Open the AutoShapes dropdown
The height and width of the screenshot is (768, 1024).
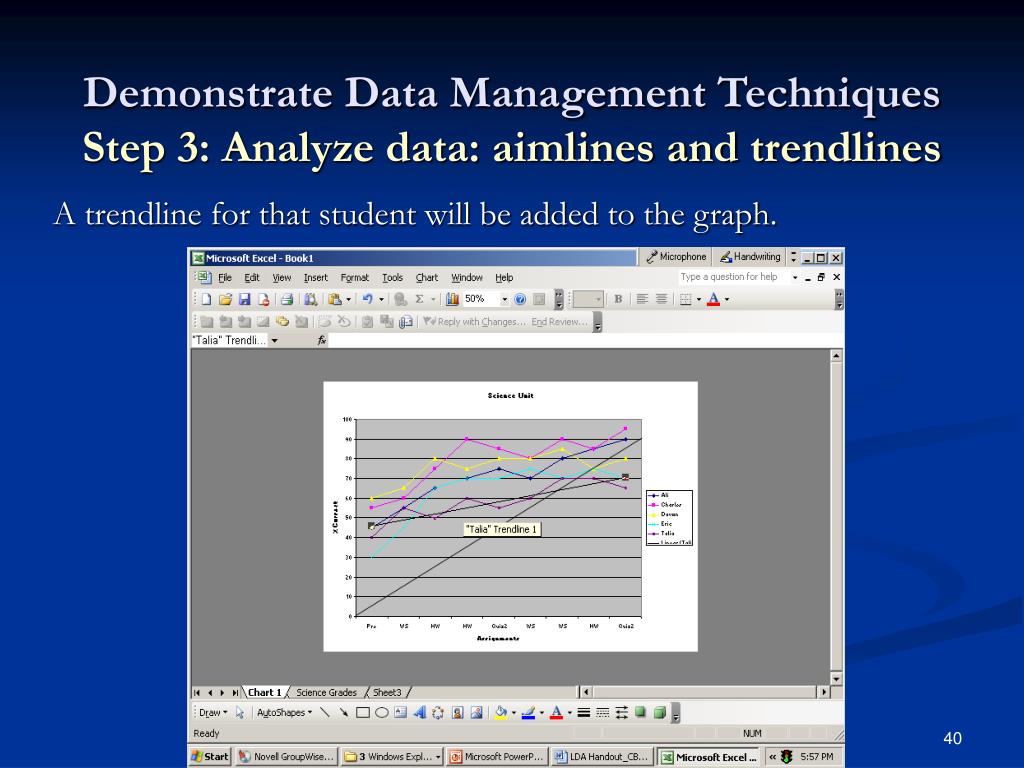click(x=284, y=712)
